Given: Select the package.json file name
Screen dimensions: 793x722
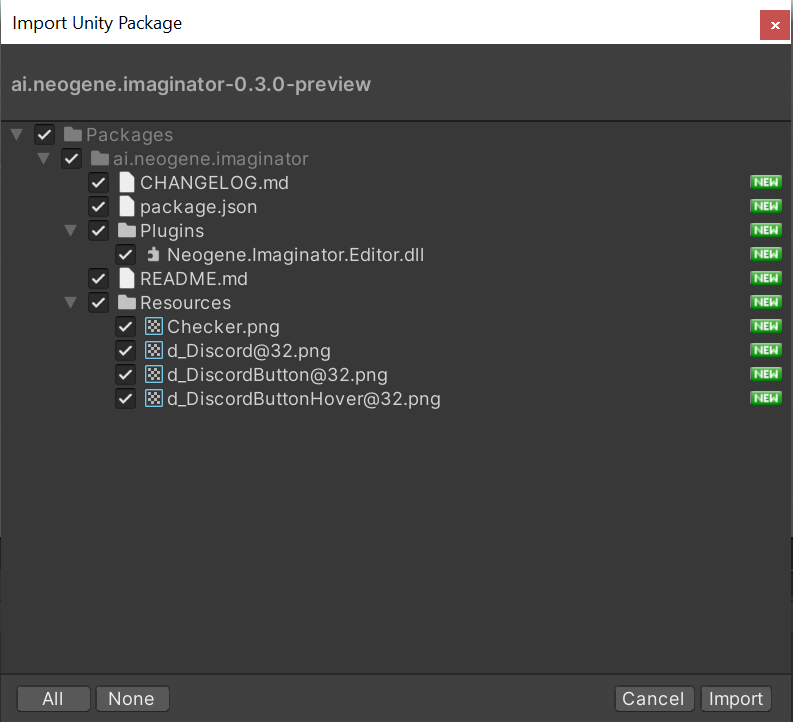Looking at the screenshot, I should pos(199,207).
